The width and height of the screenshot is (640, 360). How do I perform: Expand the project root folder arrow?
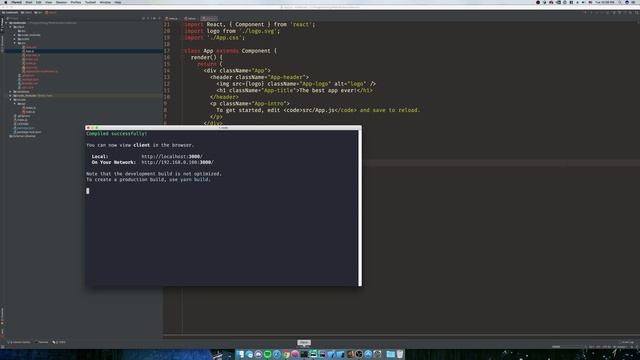point(6,22)
